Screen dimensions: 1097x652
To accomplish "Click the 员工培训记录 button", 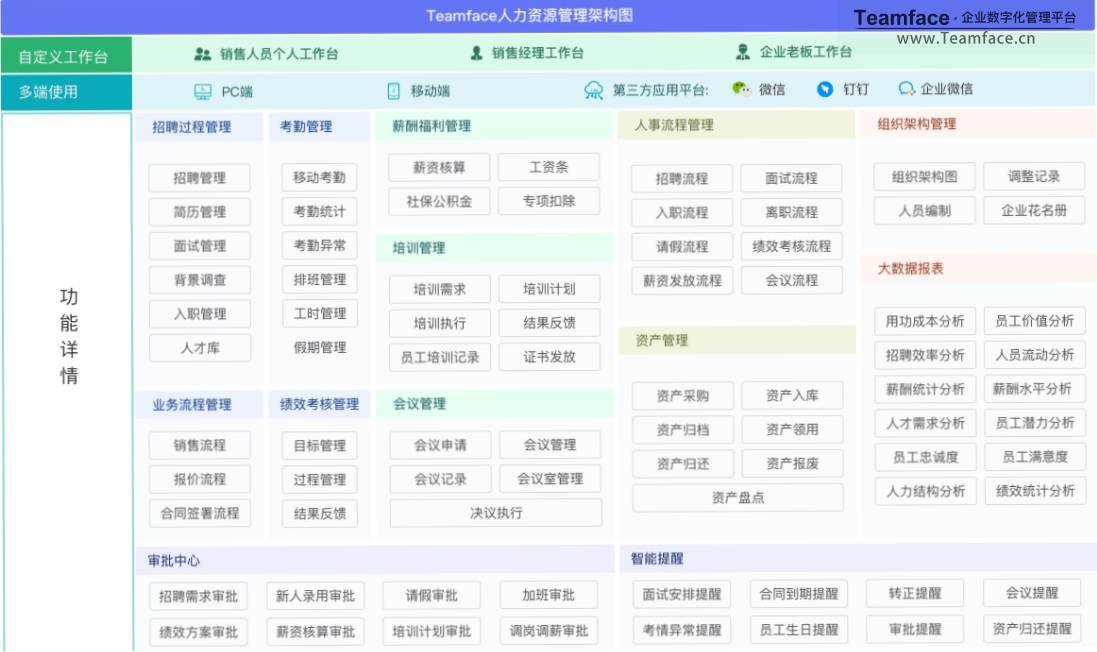I will (x=439, y=357).
